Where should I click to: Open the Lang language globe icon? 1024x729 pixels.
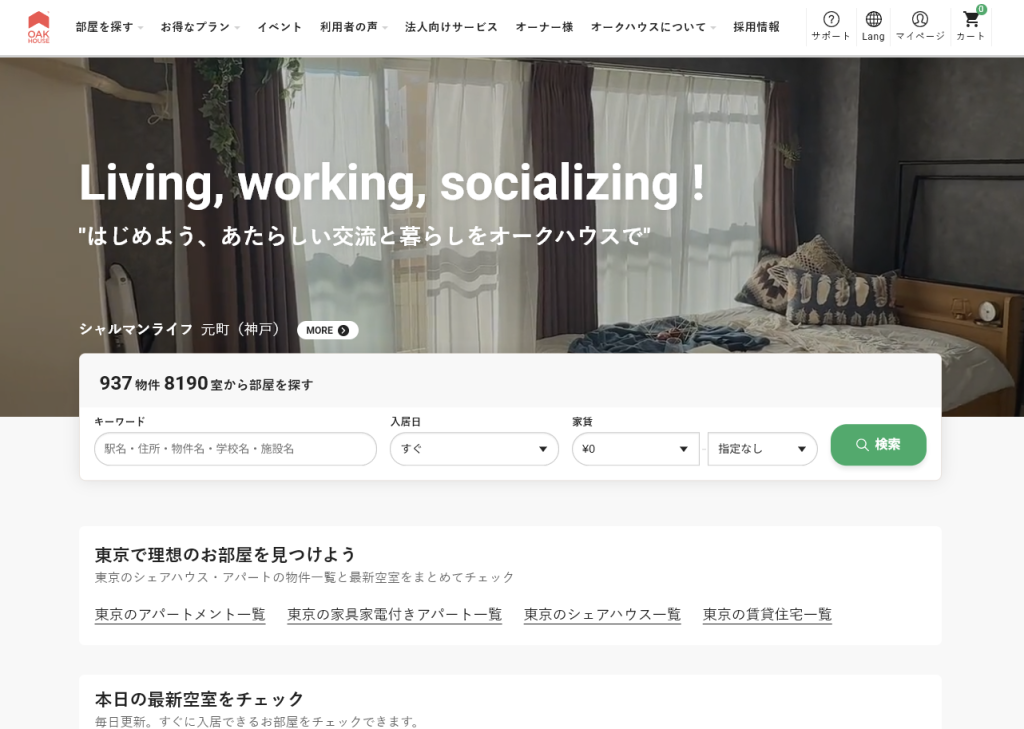pyautogui.click(x=872, y=20)
